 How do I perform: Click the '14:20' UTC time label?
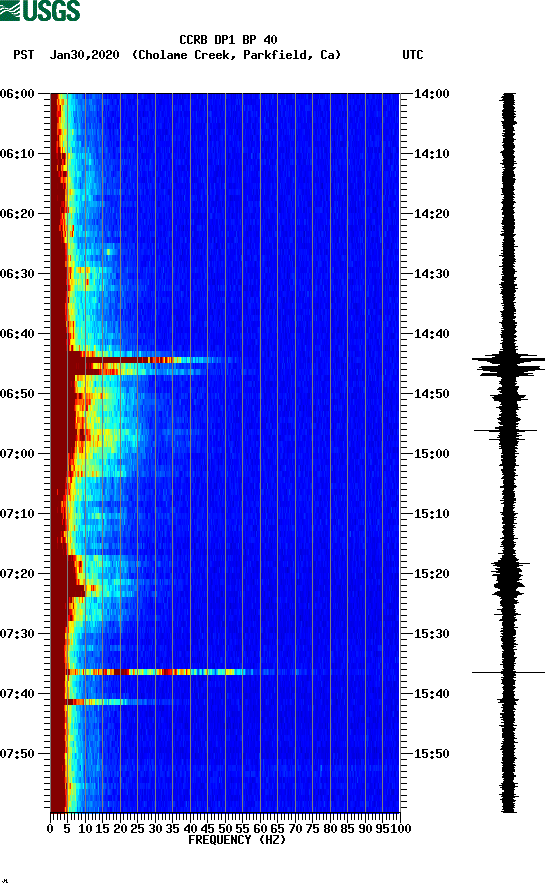click(431, 214)
